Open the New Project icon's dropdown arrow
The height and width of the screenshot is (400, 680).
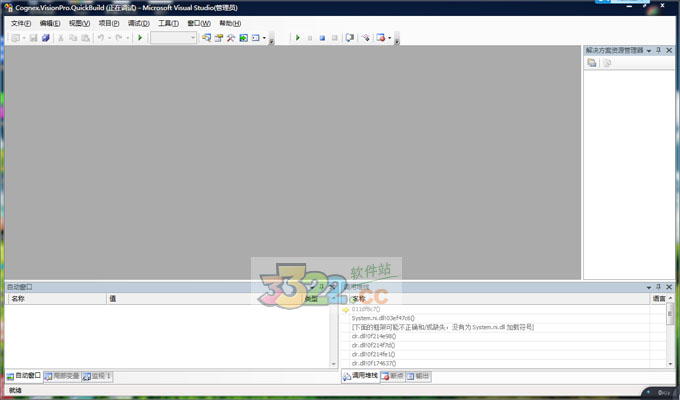point(24,38)
